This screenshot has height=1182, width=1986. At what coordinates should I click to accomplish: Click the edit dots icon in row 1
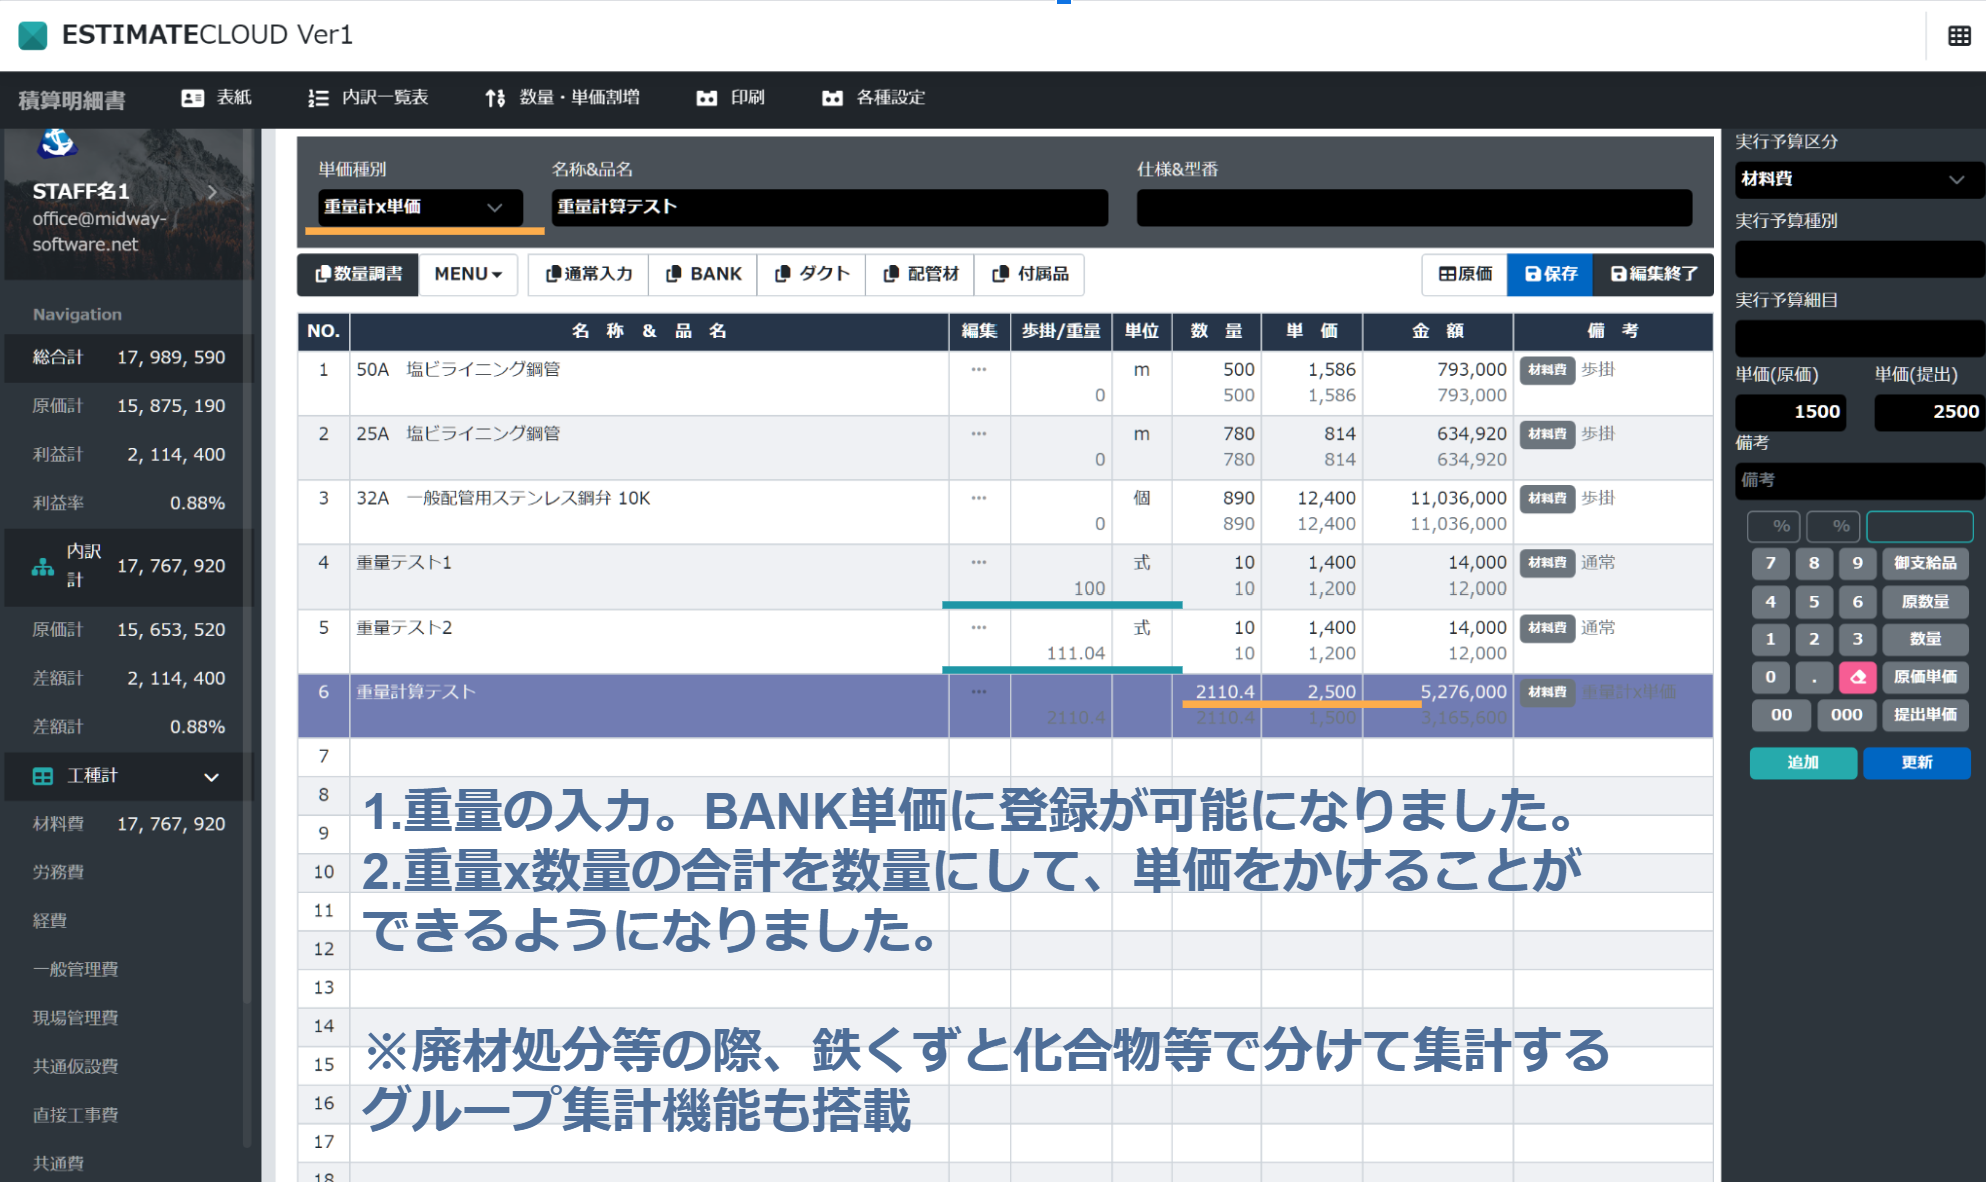[978, 370]
